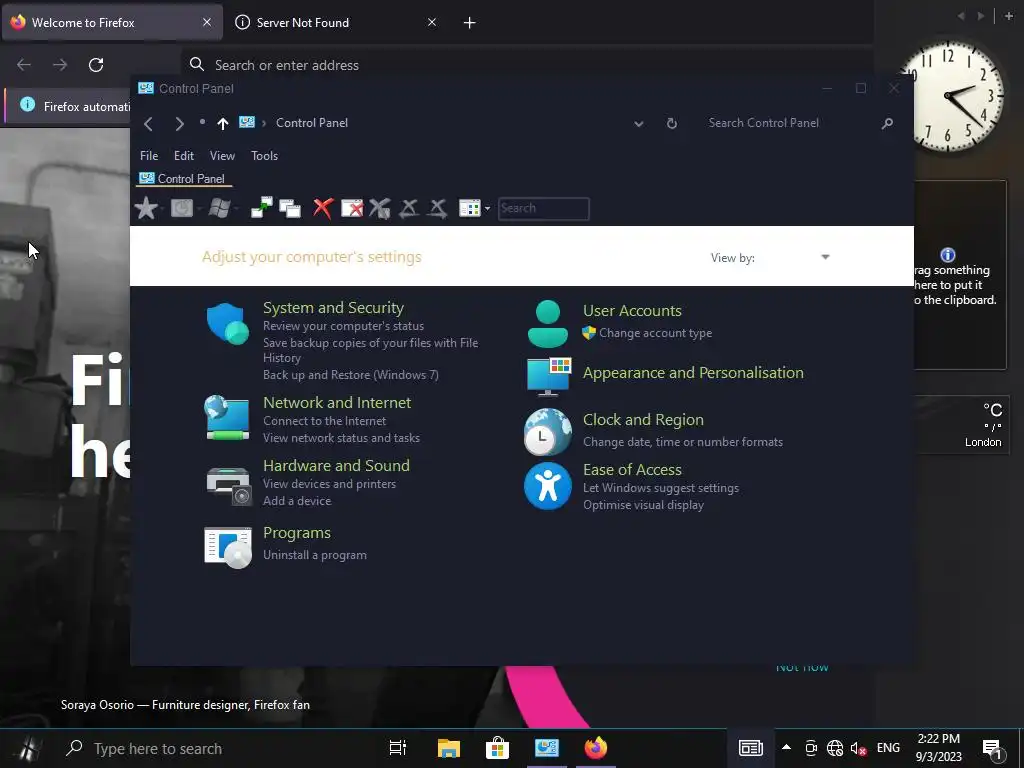Image resolution: width=1024 pixels, height=768 pixels.
Task: Click the Optimise visual display link
Action: click(x=643, y=505)
